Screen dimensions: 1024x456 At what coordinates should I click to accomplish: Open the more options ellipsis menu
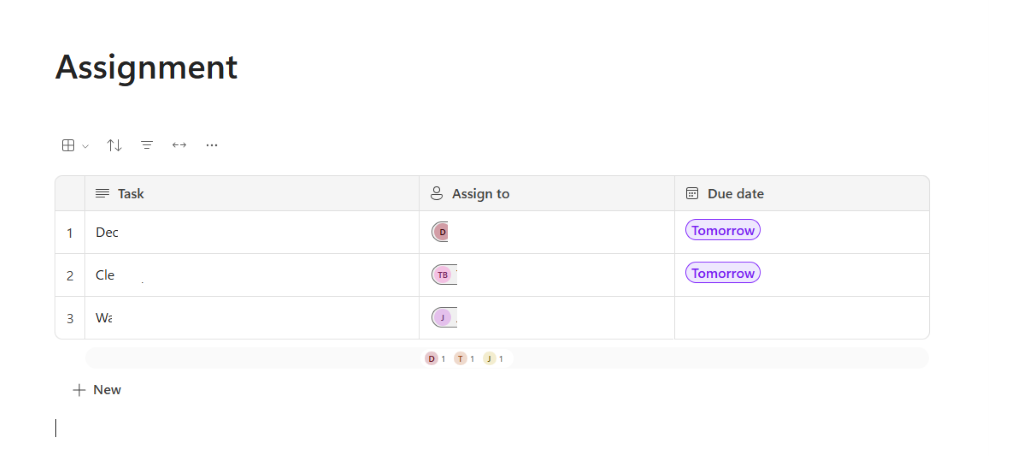[212, 145]
